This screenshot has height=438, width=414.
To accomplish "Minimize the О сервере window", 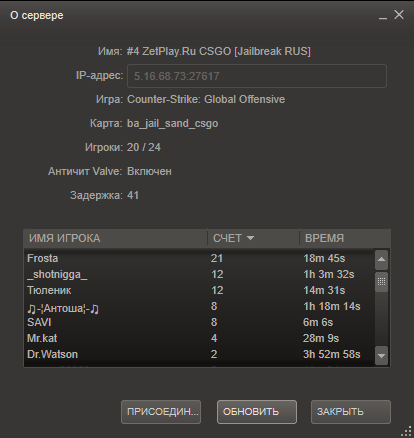I will 383,15.
